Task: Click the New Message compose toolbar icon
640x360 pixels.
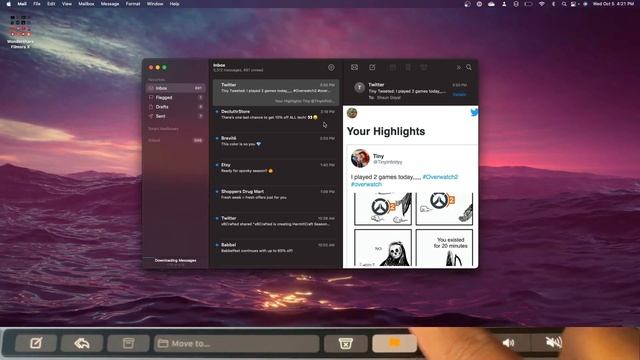Action: (372, 67)
